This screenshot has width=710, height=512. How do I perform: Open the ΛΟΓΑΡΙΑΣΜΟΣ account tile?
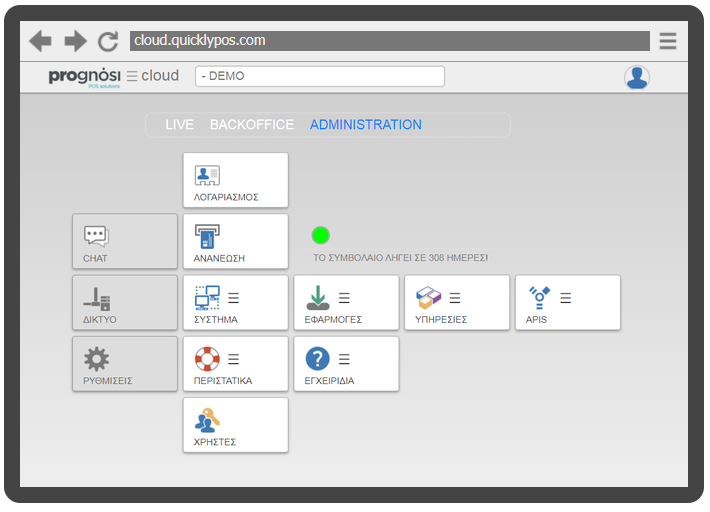pos(235,180)
